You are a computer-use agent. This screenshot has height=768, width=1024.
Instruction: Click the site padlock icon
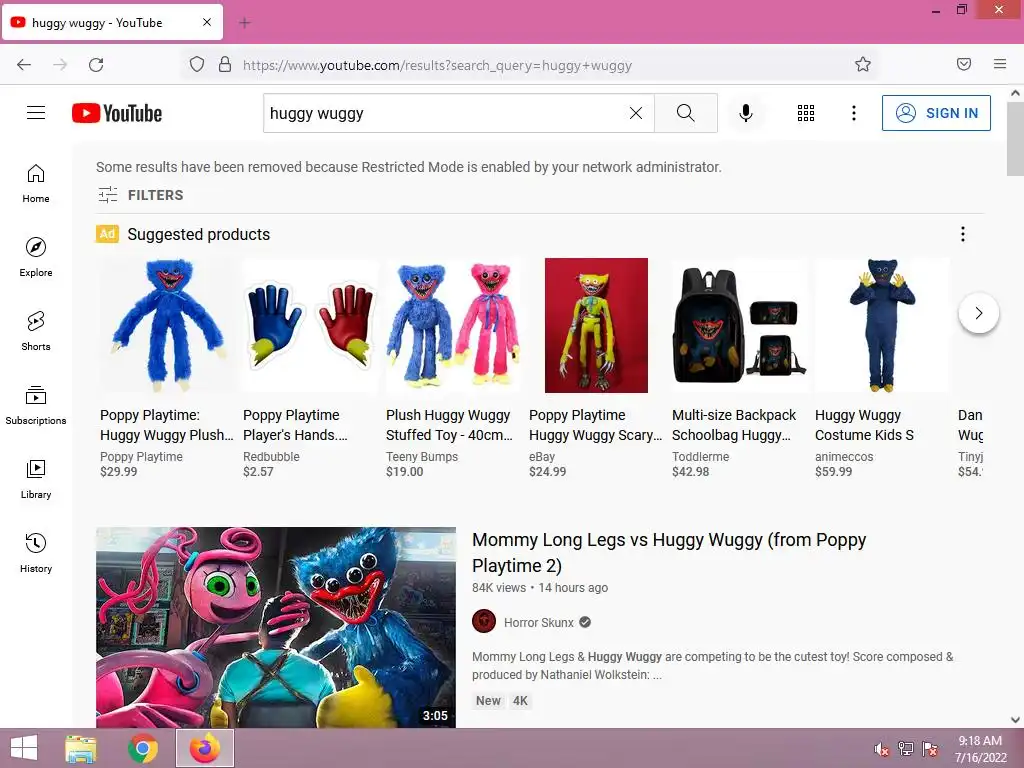click(225, 65)
